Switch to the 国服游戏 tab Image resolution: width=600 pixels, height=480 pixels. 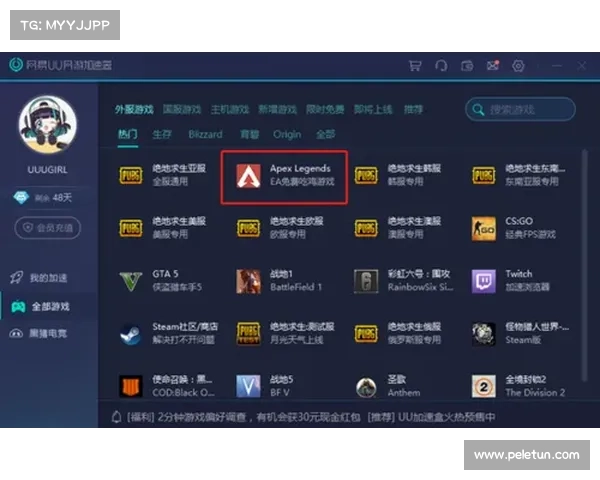182,110
